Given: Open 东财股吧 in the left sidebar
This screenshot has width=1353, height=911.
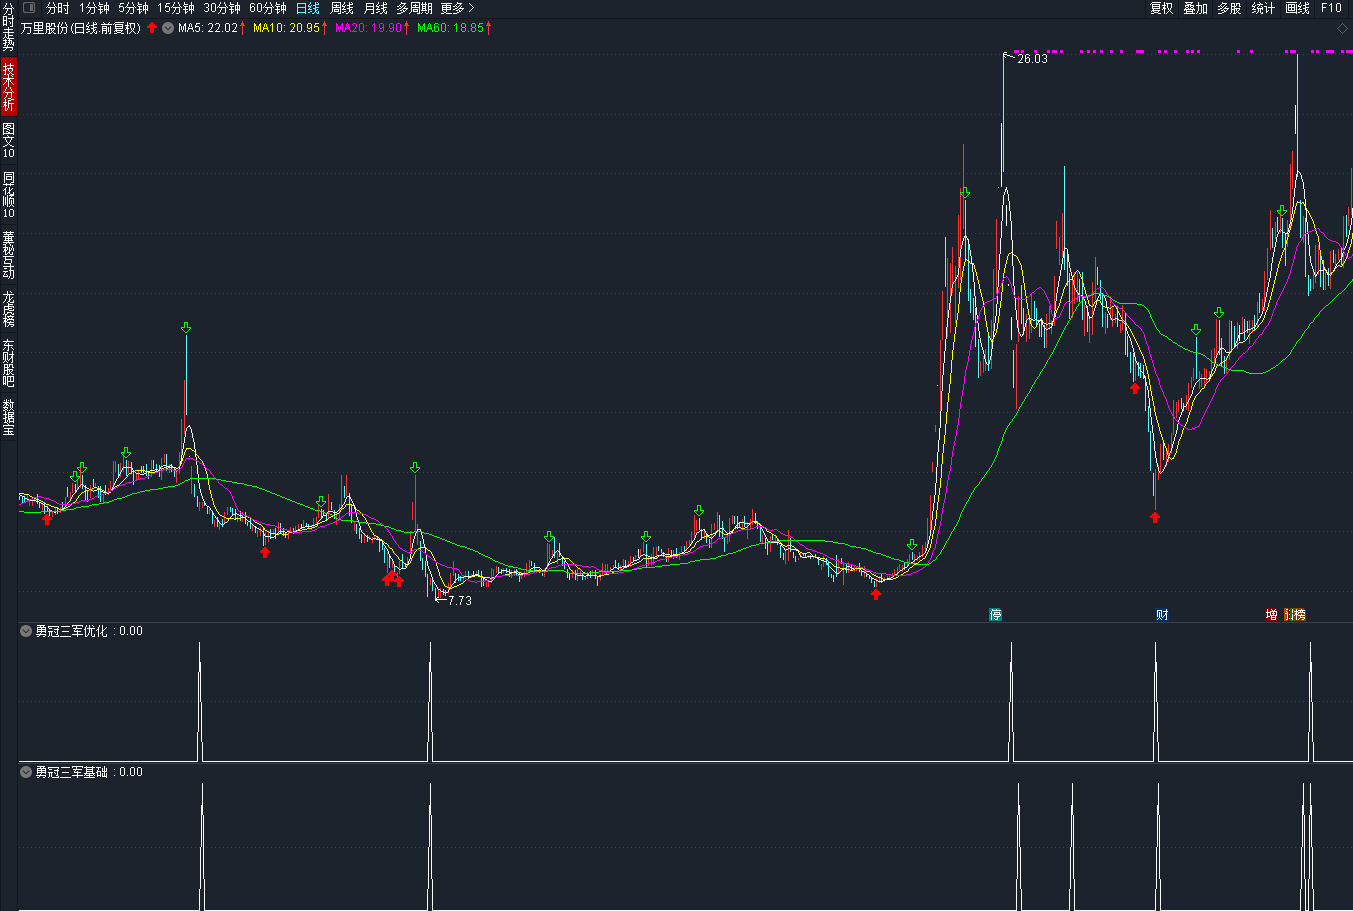Looking at the screenshot, I should 8,363.
